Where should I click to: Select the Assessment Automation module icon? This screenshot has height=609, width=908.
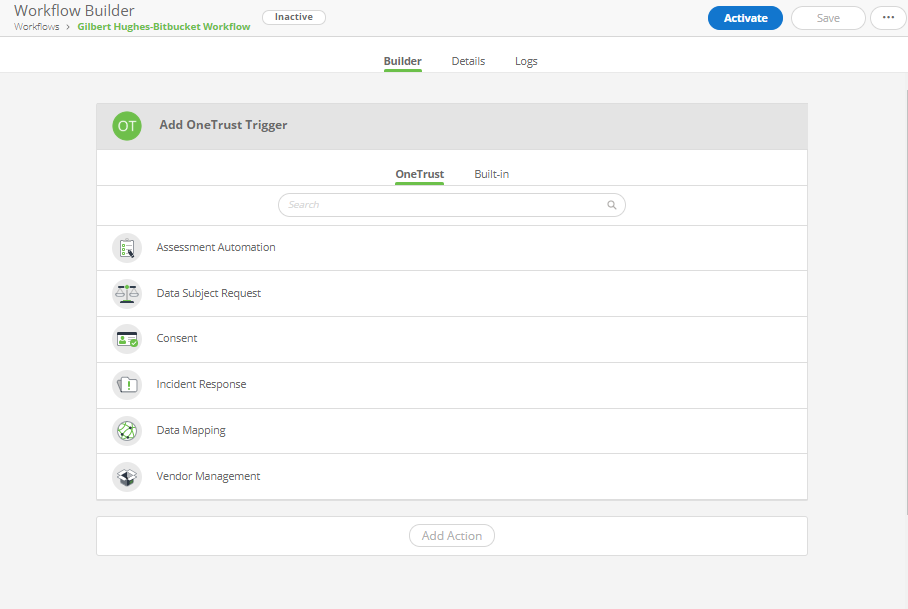[127, 247]
